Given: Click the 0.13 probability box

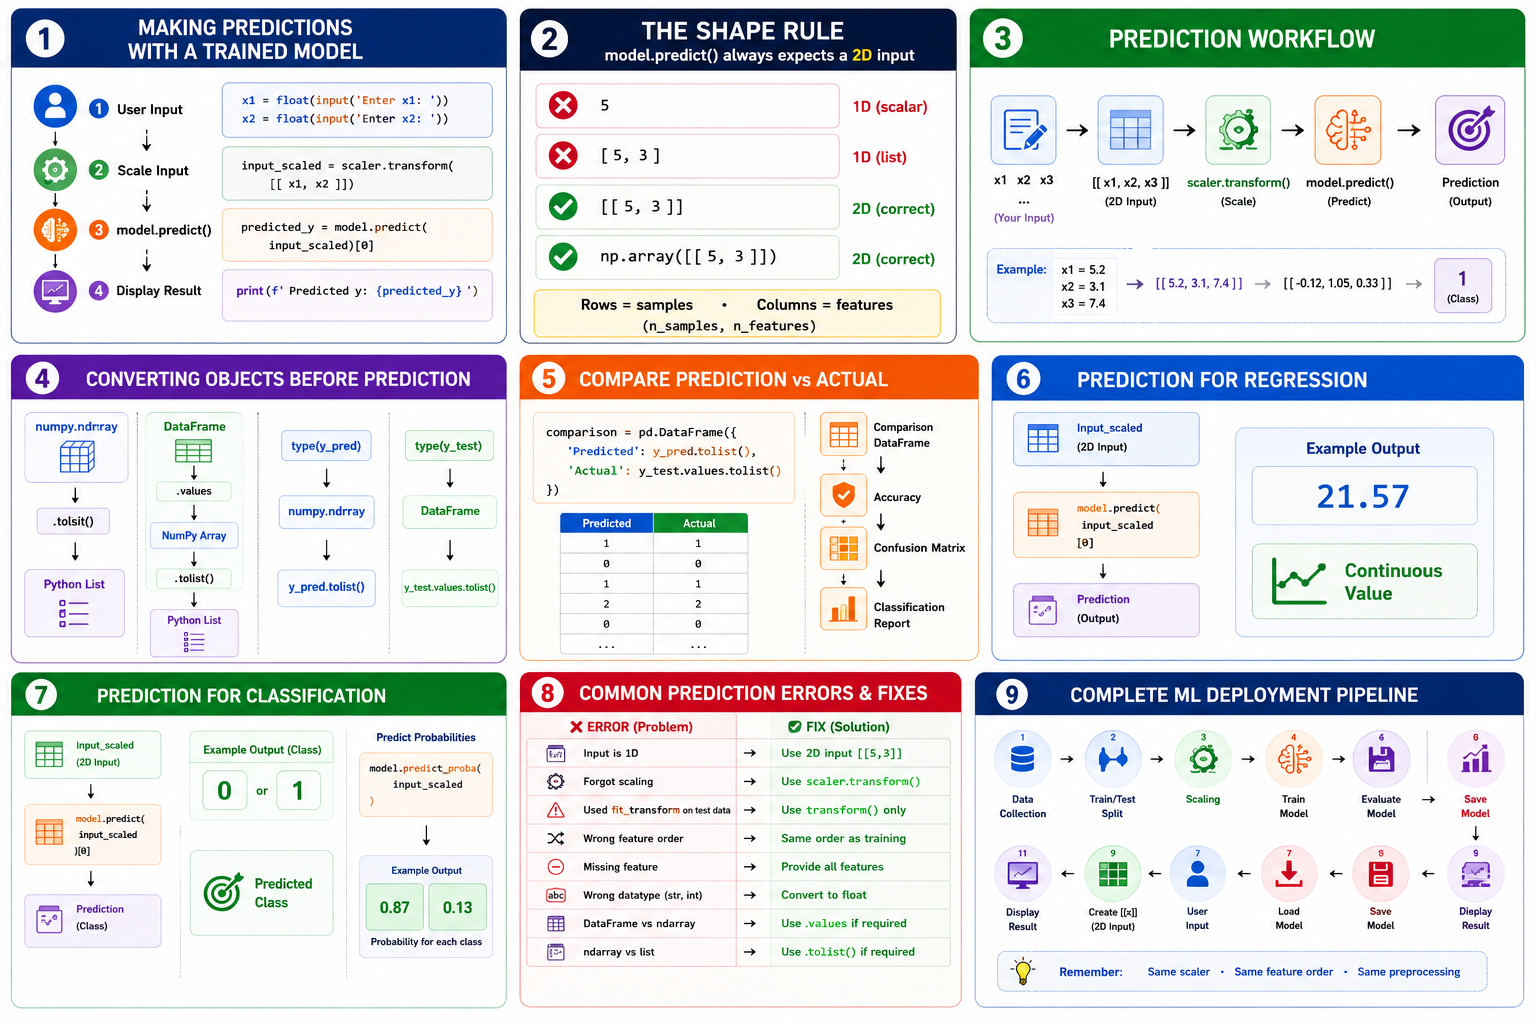Looking at the screenshot, I should click(458, 907).
